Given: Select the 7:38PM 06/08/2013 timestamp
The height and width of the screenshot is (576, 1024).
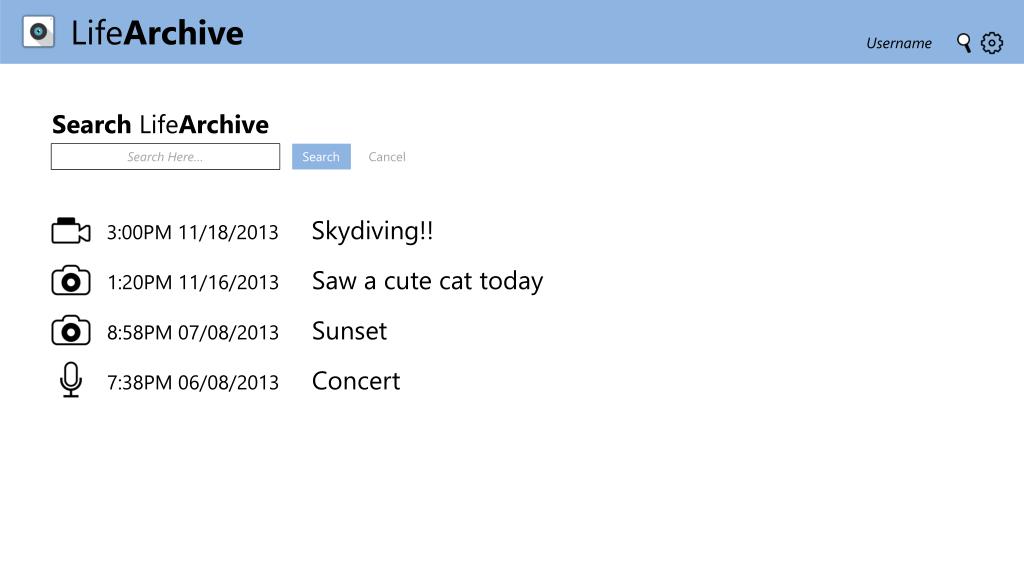Looking at the screenshot, I should tap(193, 383).
